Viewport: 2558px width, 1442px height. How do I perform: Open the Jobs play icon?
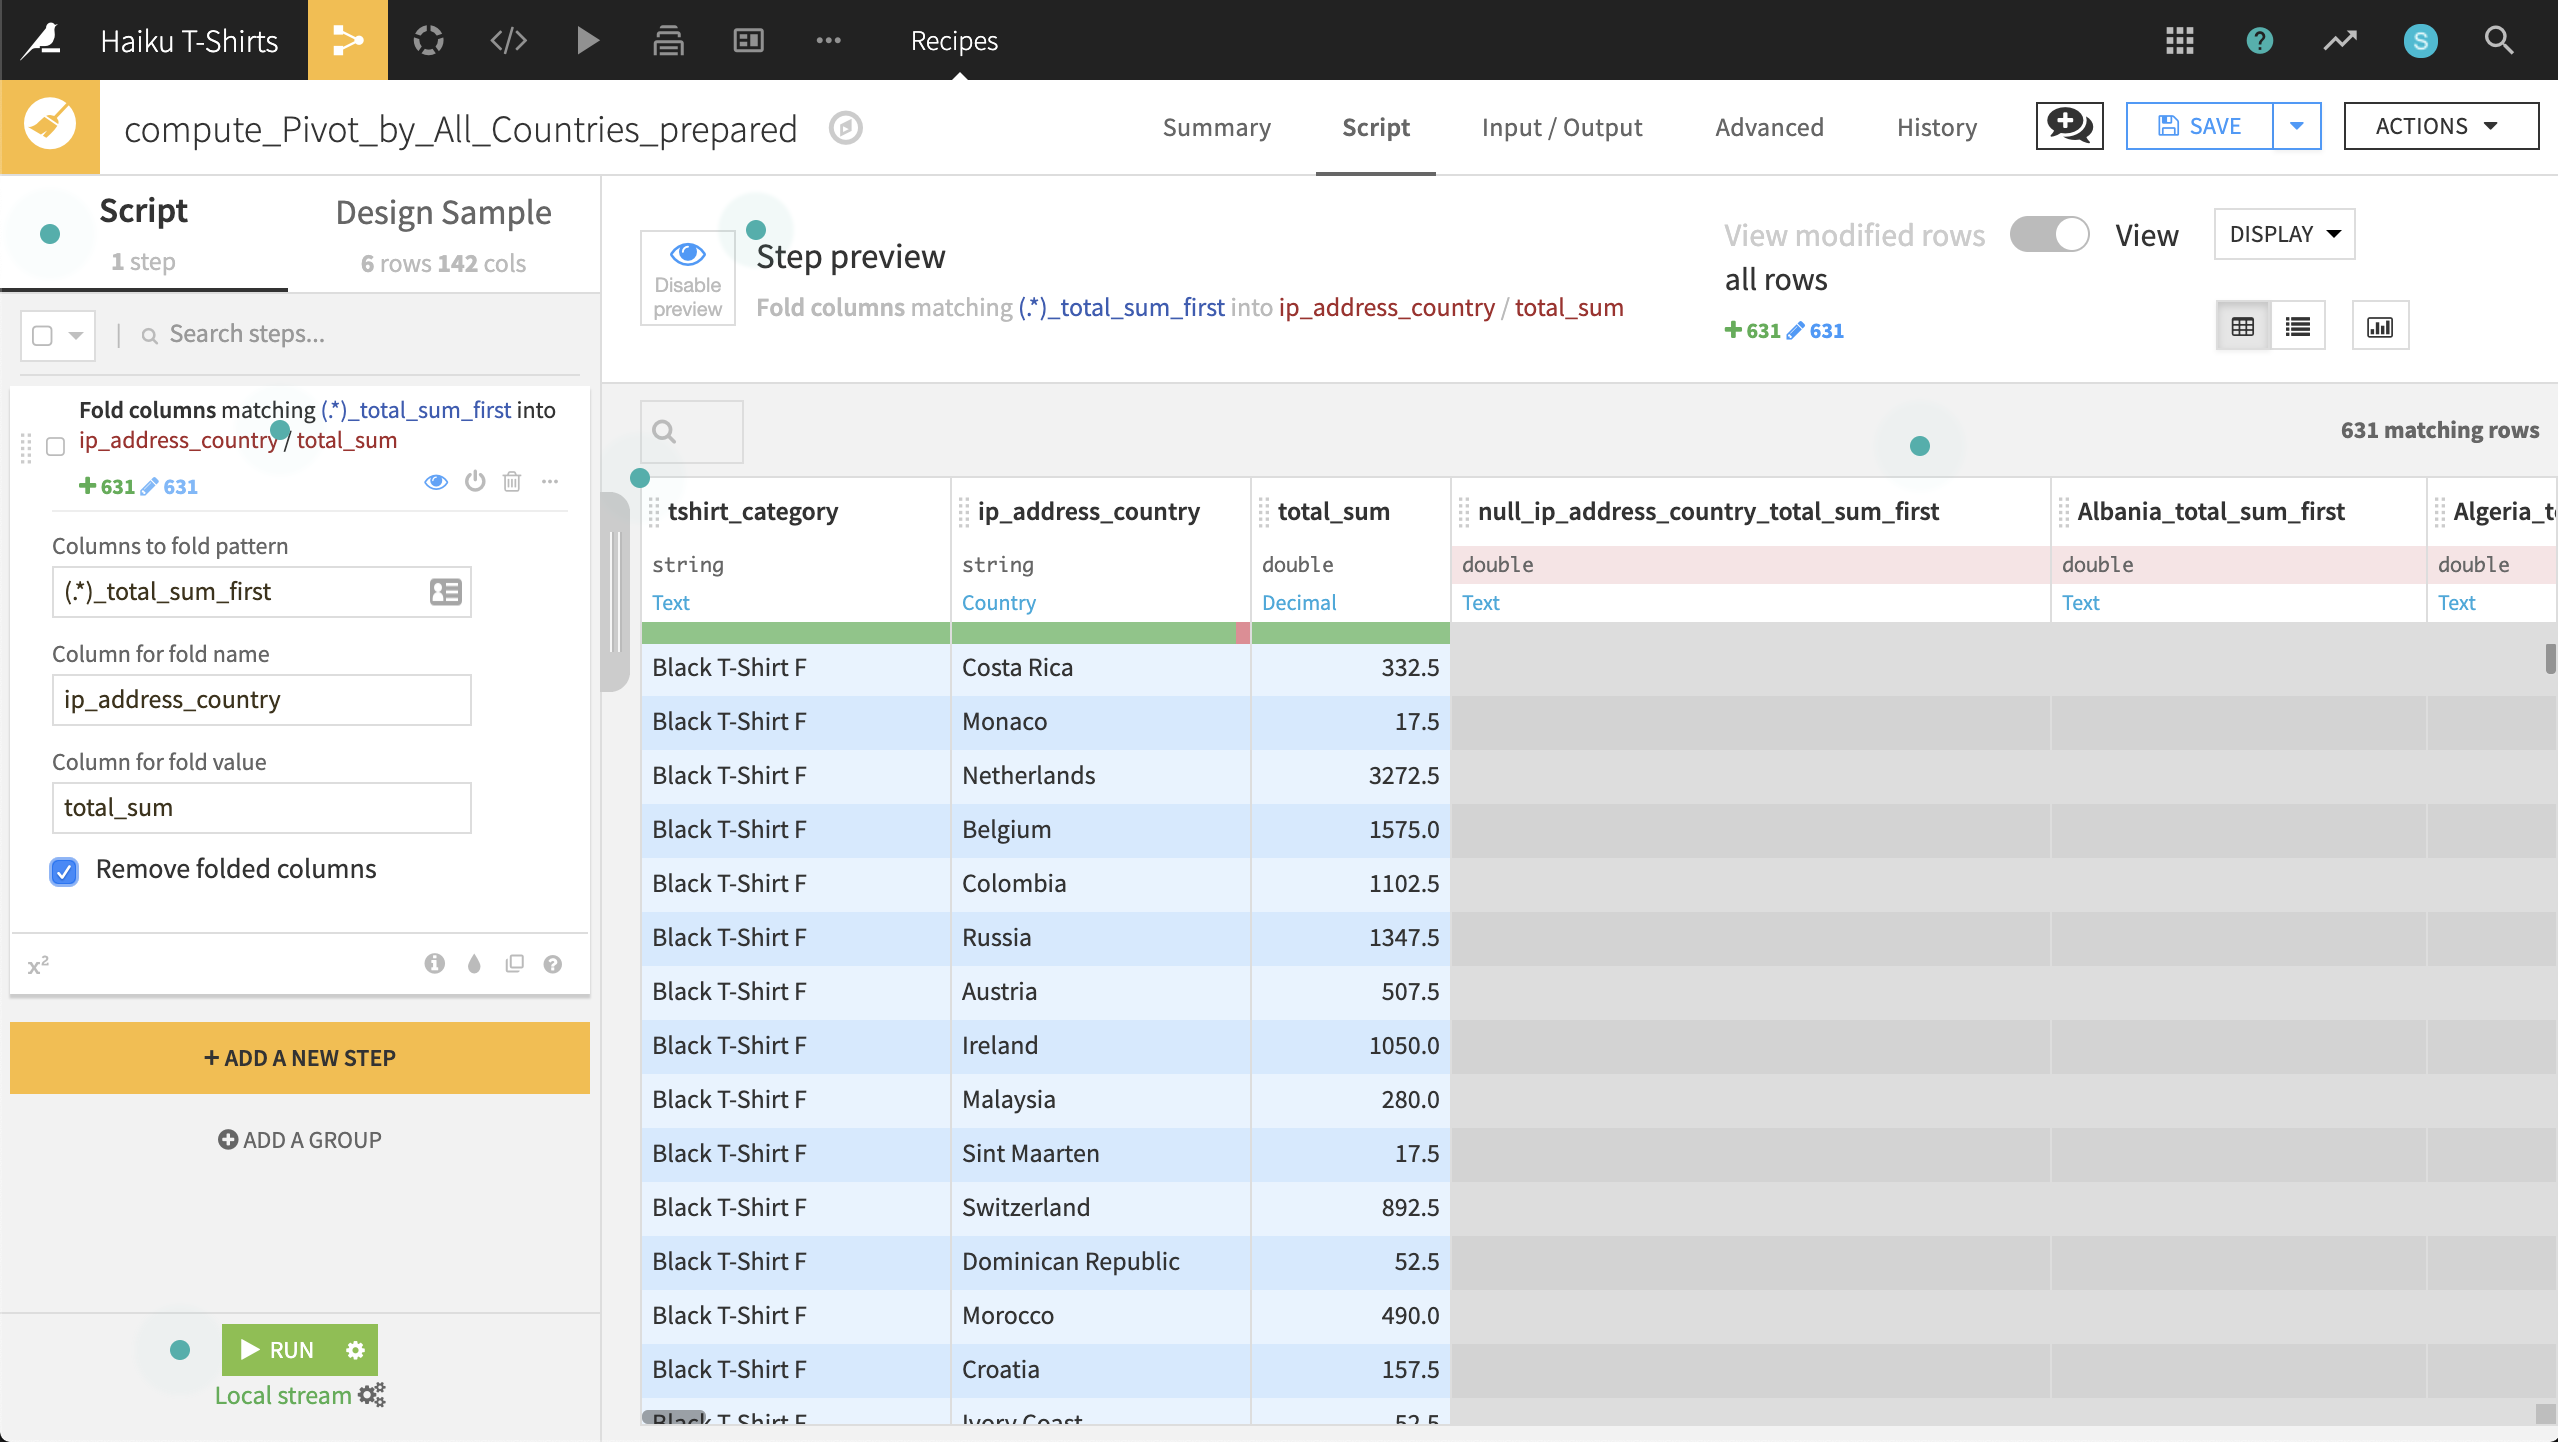click(x=588, y=40)
